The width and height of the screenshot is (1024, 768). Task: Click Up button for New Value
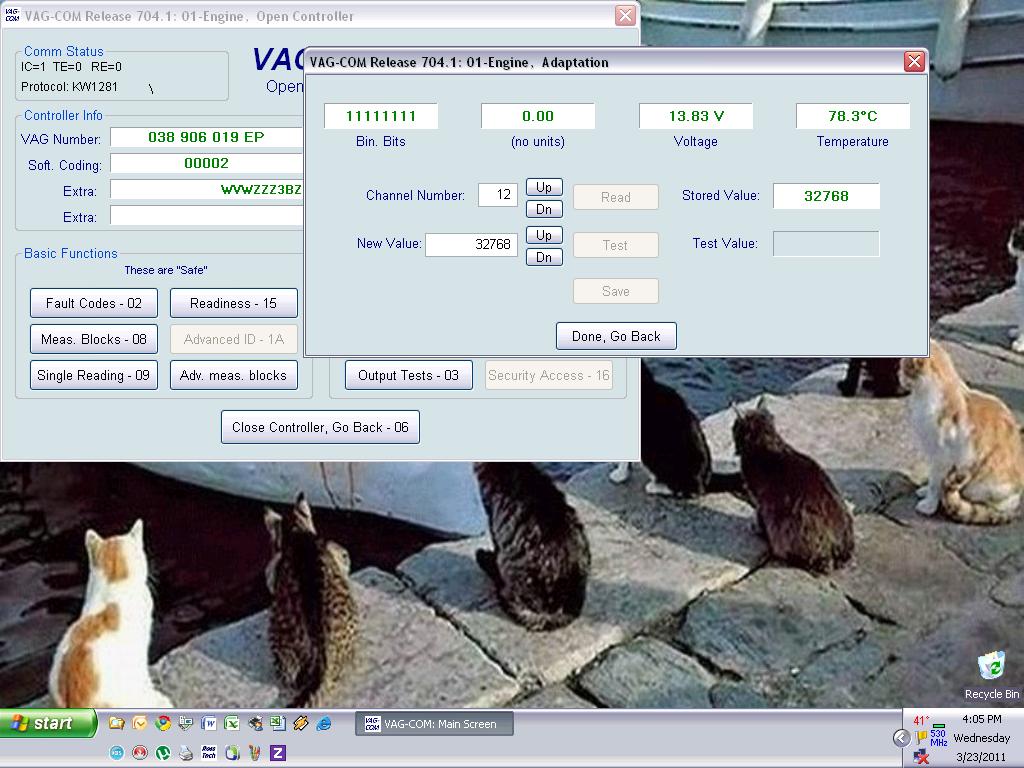[544, 235]
